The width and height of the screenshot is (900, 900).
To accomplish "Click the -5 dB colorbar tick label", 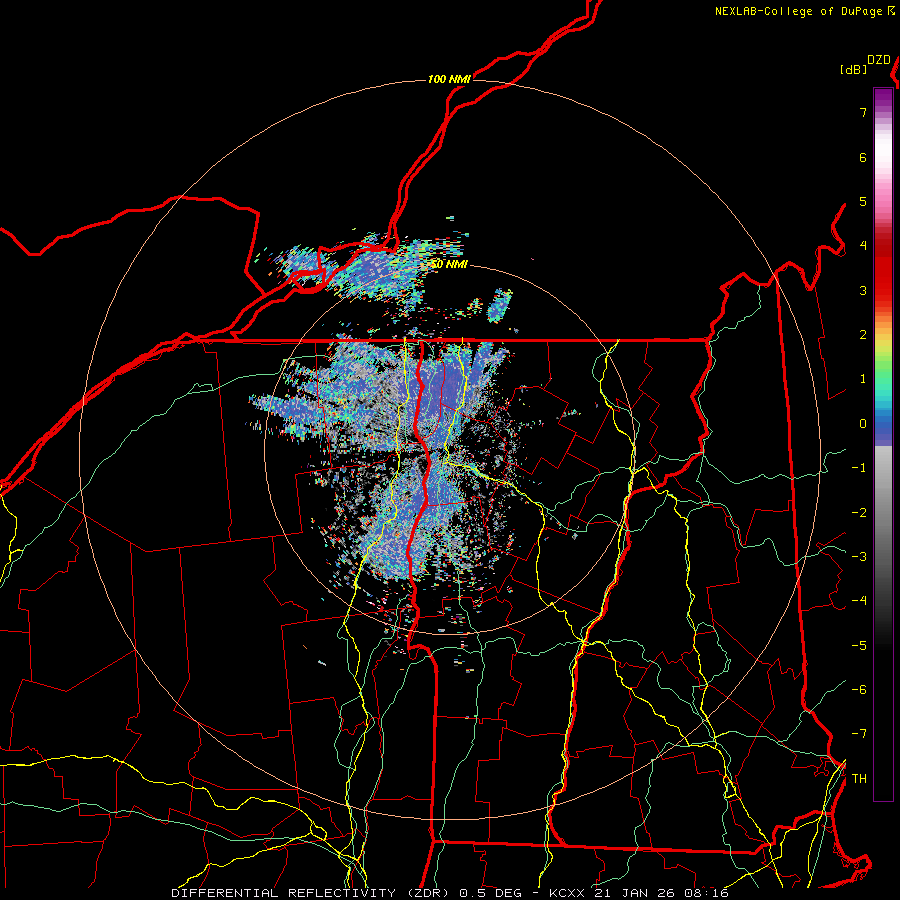I will (x=859, y=646).
